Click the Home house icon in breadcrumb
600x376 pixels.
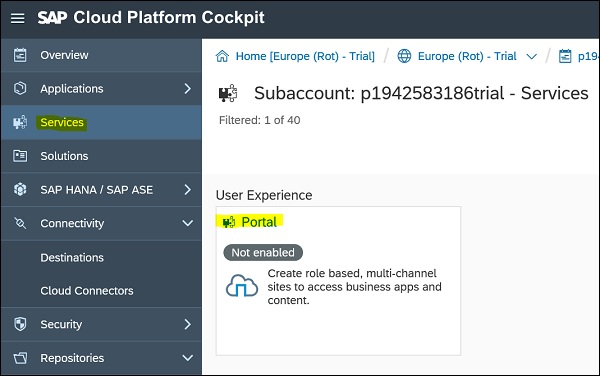coord(222,56)
